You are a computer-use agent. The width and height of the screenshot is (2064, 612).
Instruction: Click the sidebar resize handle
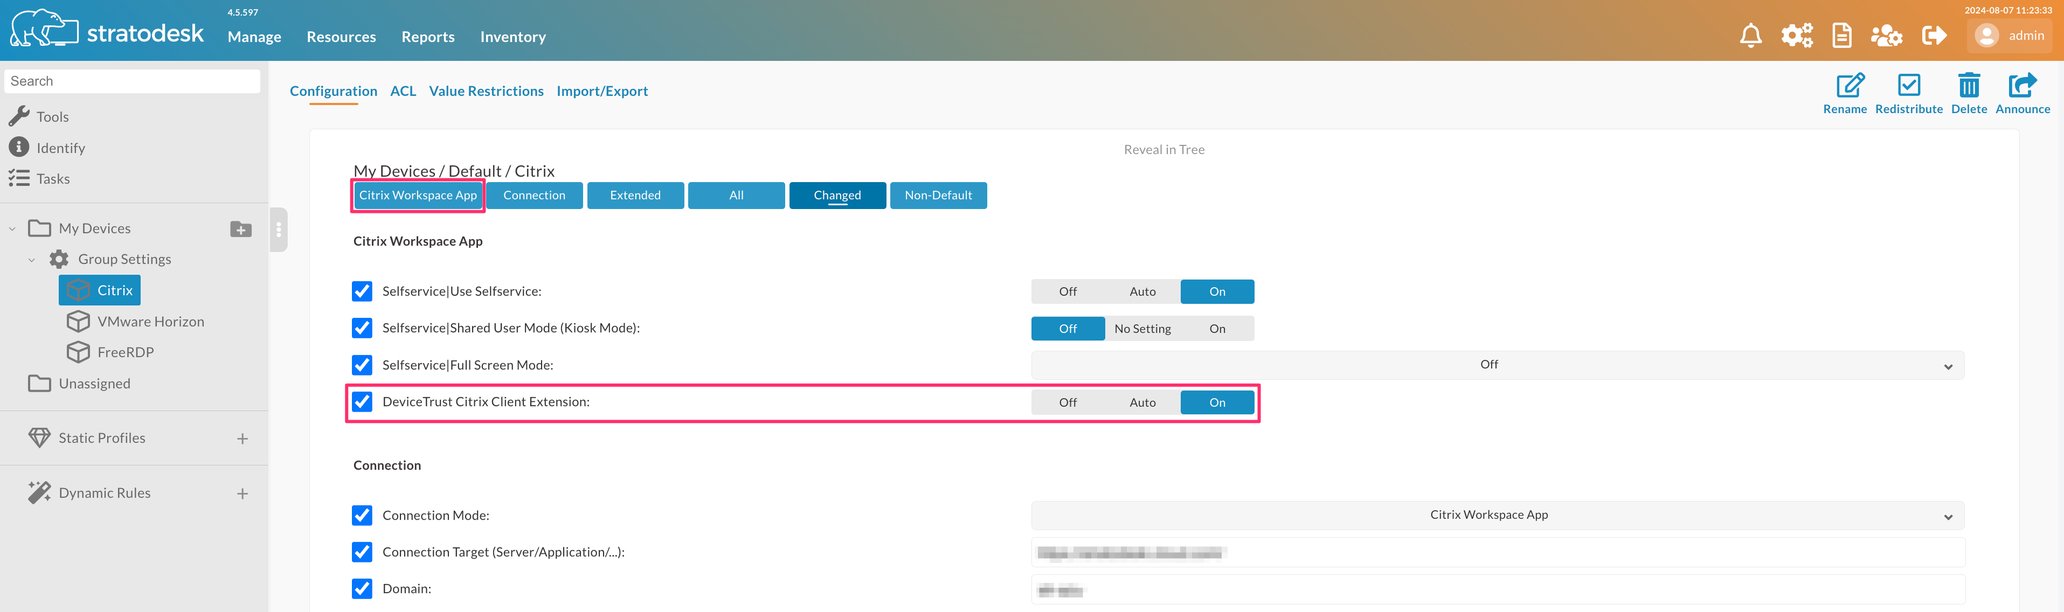pos(279,230)
